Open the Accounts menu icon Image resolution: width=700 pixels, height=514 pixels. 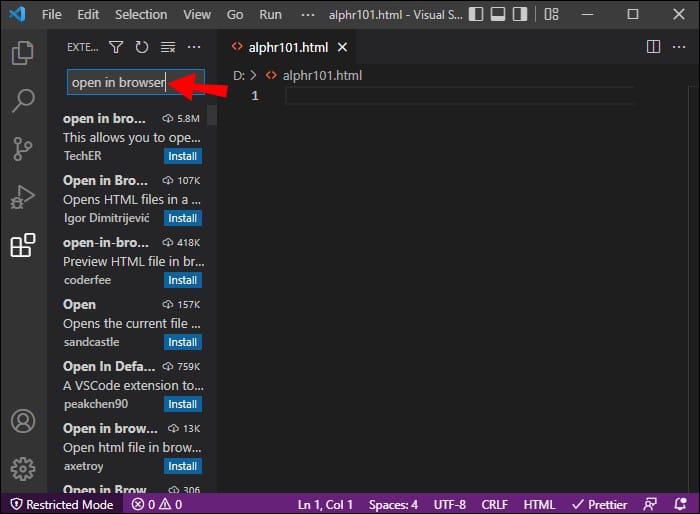tap(22, 421)
